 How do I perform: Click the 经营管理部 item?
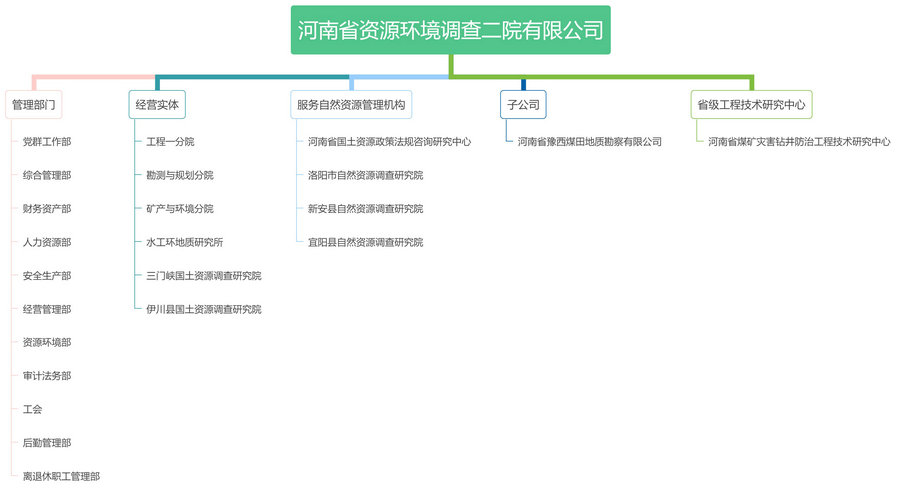[x=47, y=309]
